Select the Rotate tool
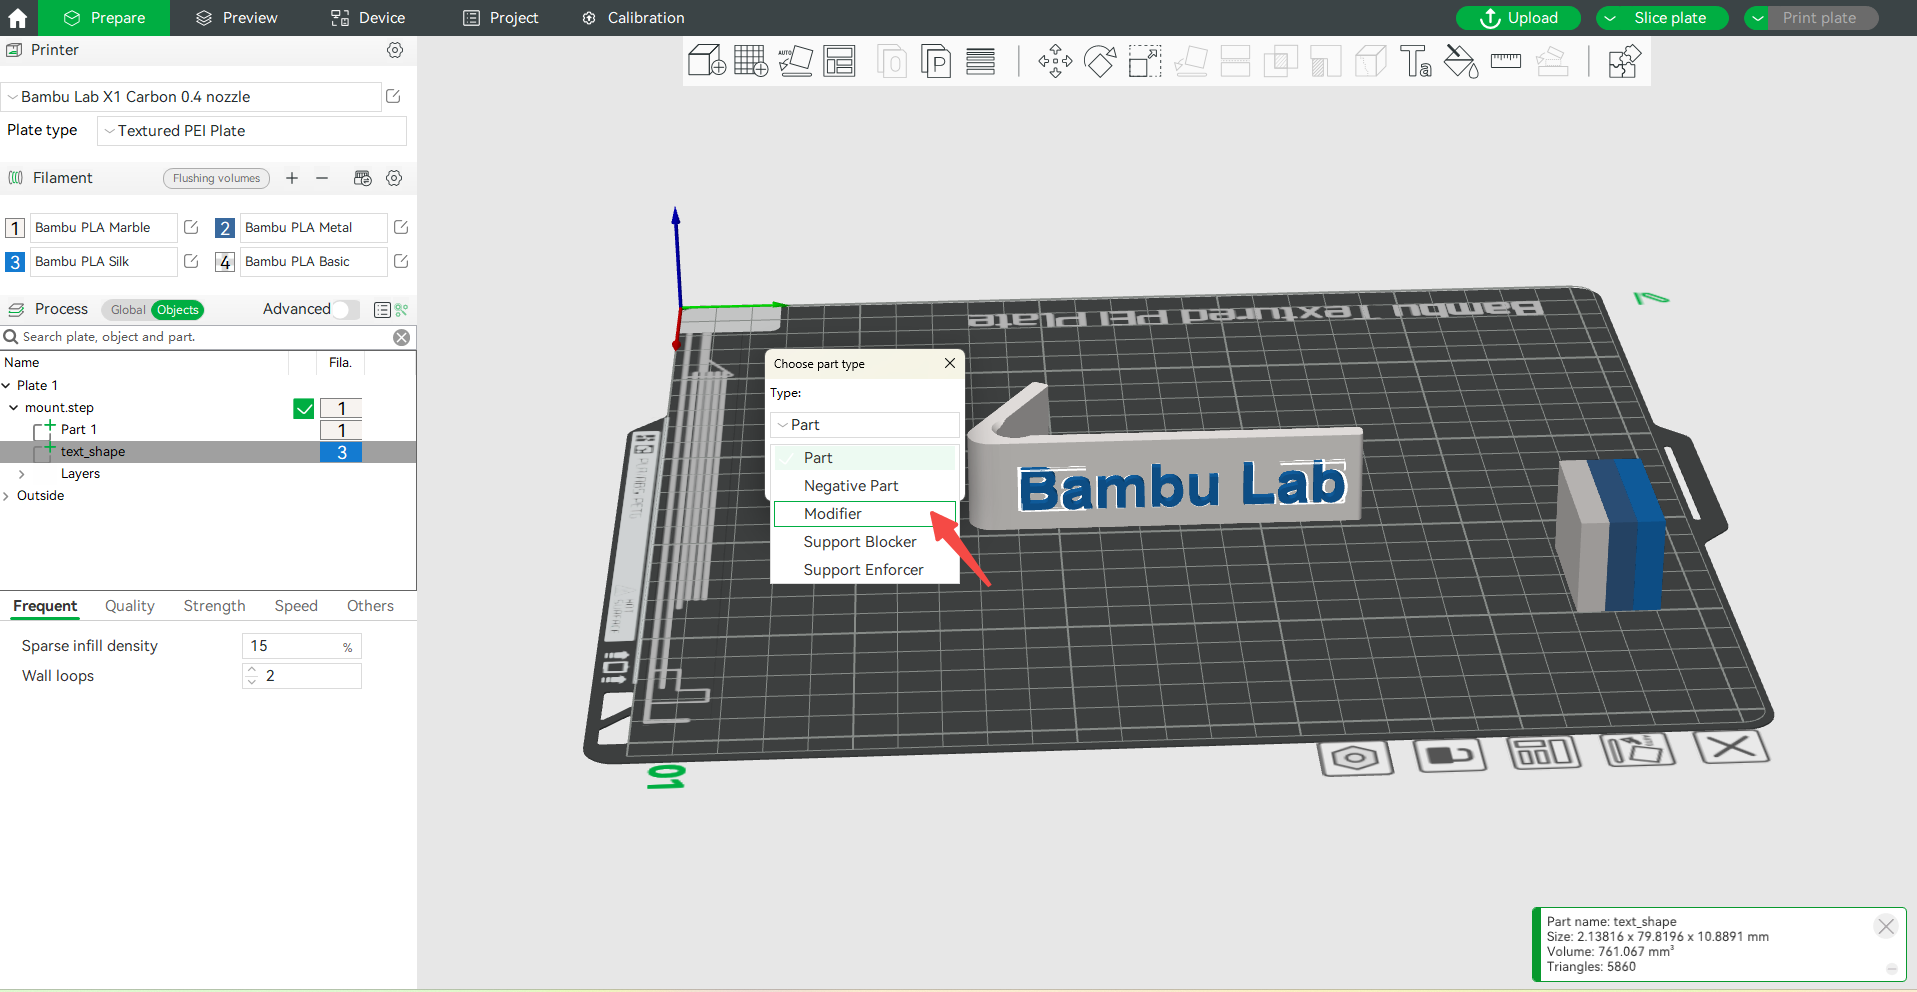 coord(1100,61)
